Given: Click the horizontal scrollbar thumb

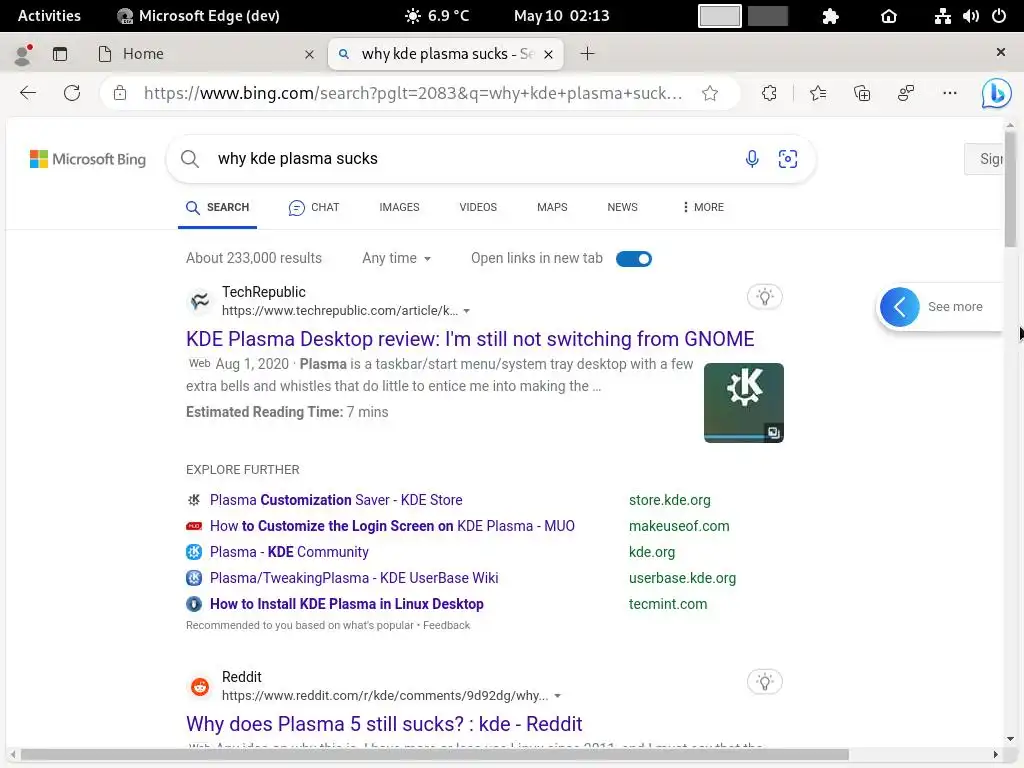Looking at the screenshot, I should tap(435, 755).
